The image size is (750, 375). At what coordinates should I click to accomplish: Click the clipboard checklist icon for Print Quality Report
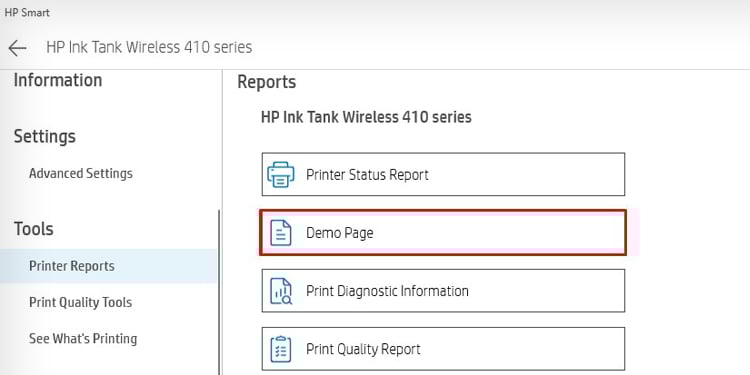(280, 349)
